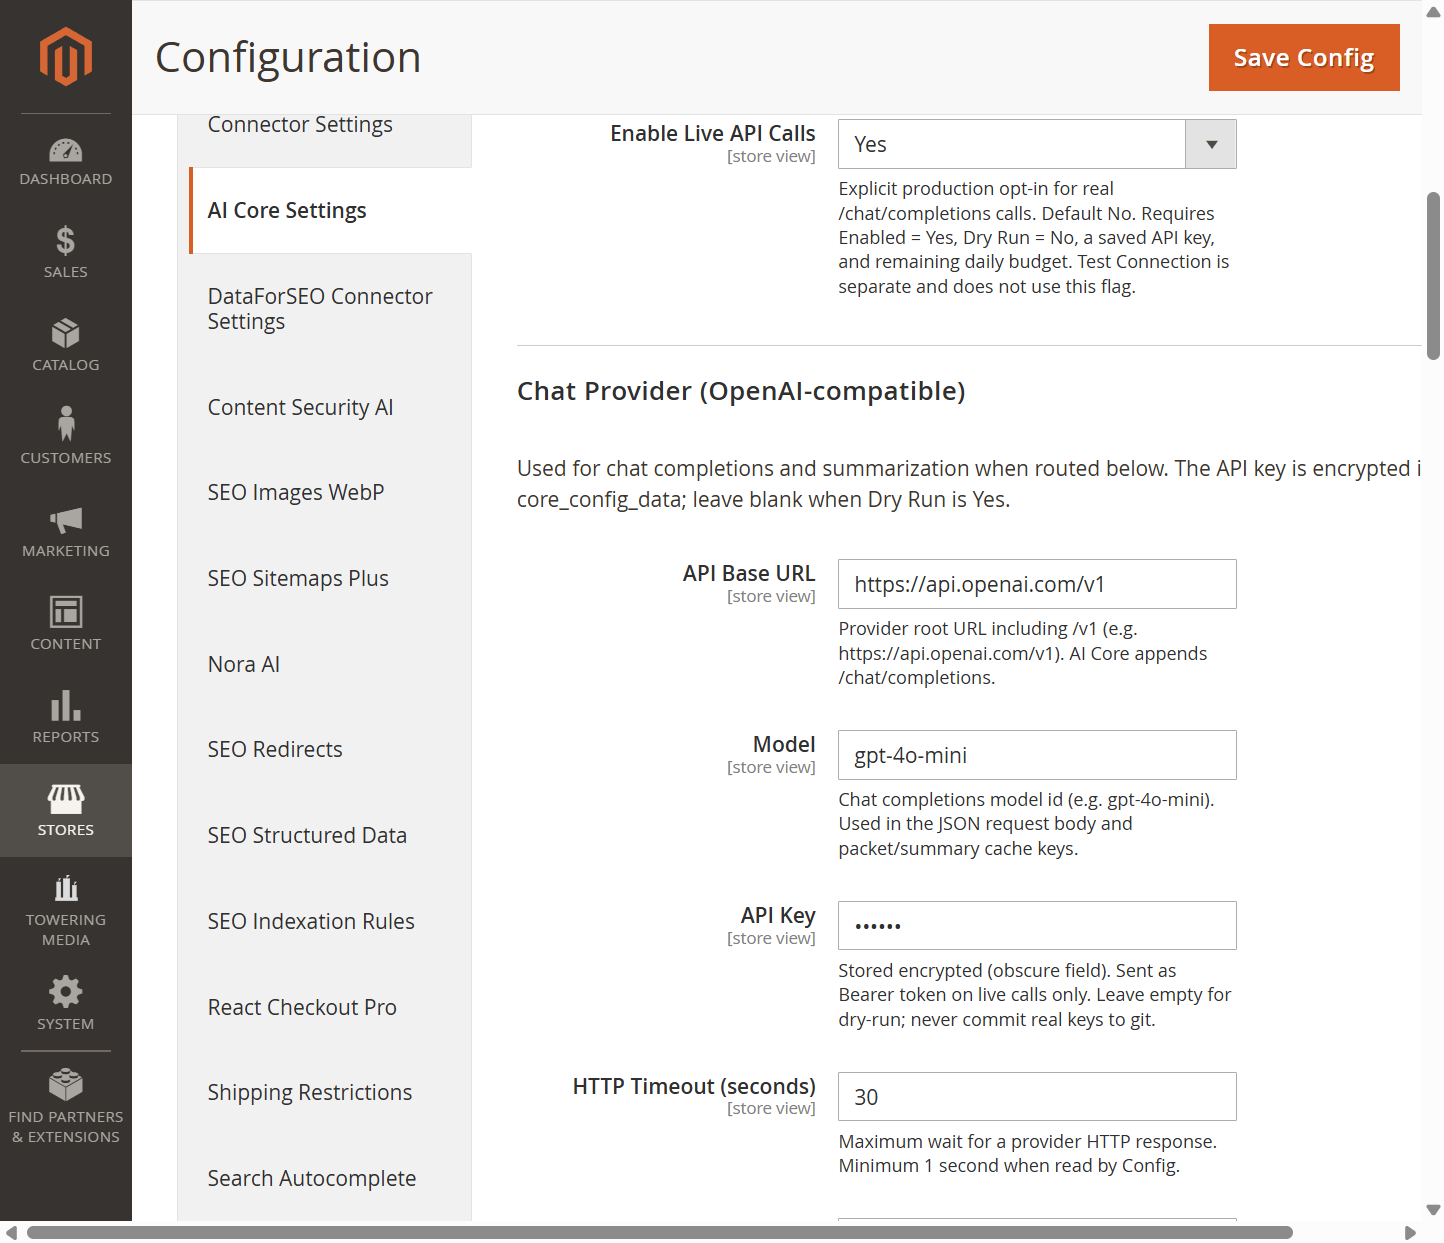1444x1243 pixels.
Task: Focus the HTTP Timeout seconds field
Action: pos(1037,1097)
